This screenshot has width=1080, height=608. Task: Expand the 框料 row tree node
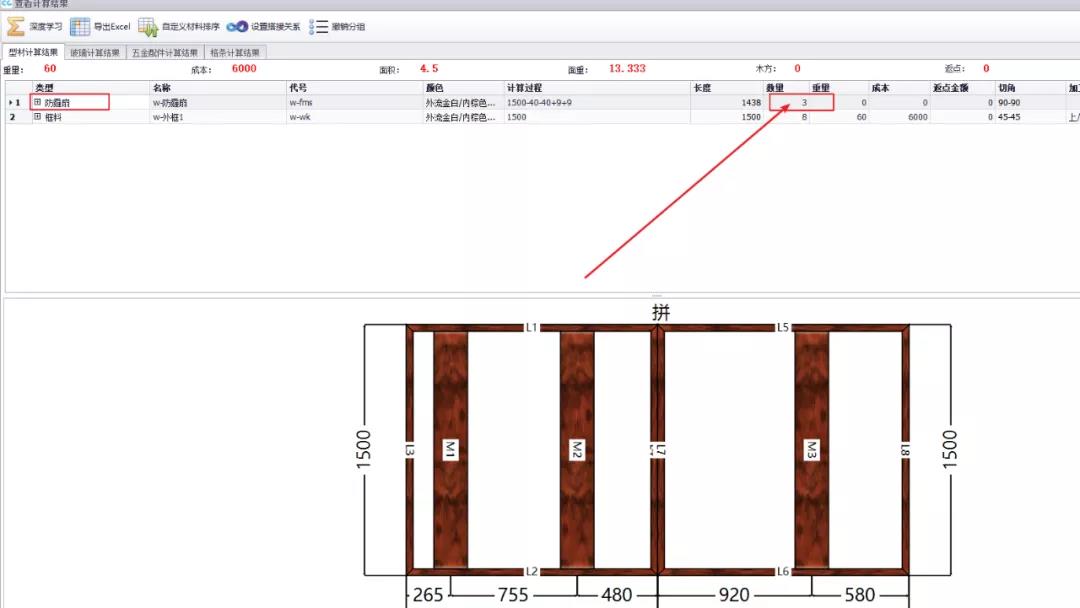(38, 117)
